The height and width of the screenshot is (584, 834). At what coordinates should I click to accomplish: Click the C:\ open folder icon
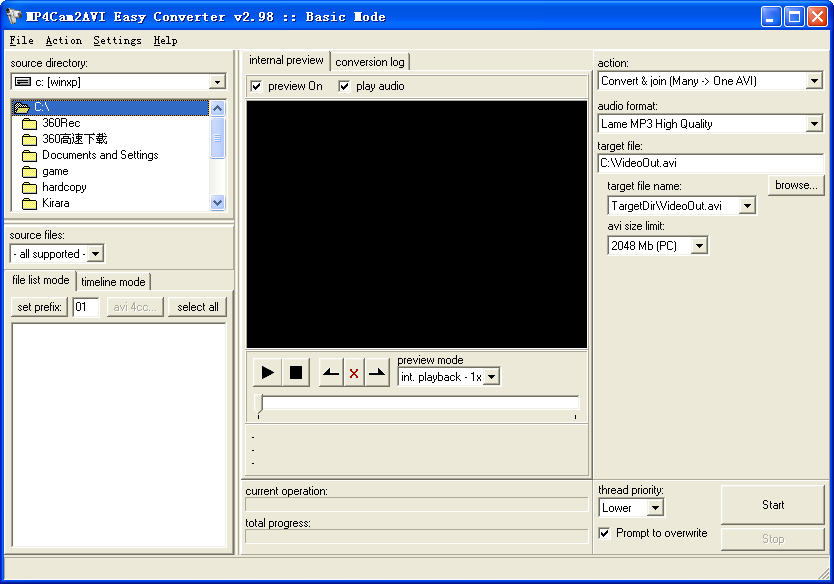coord(22,108)
